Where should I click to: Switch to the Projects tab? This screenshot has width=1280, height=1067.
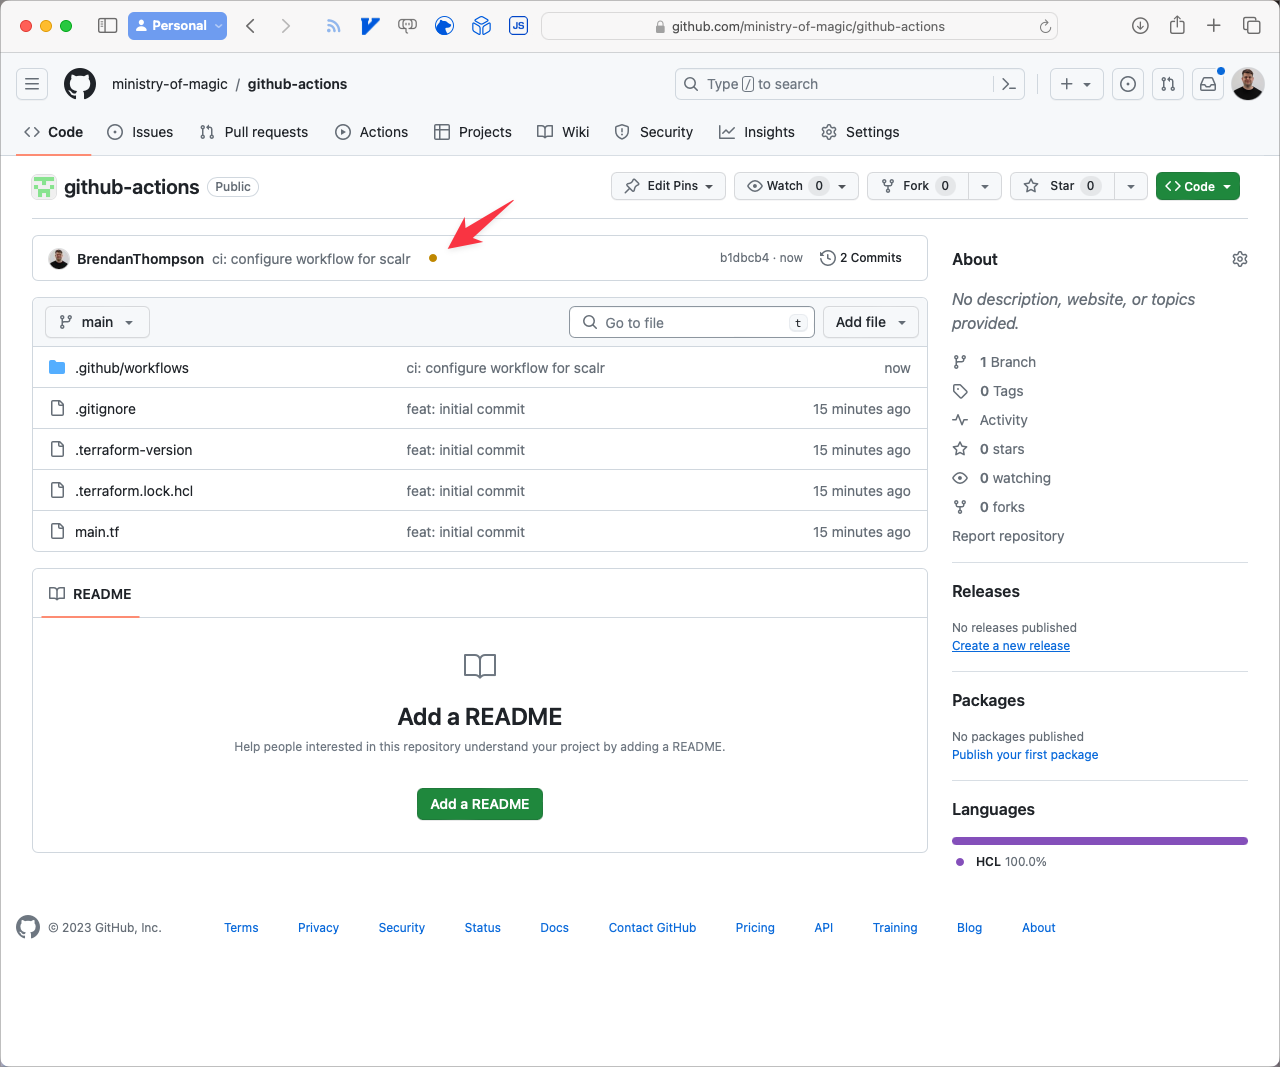point(473,132)
